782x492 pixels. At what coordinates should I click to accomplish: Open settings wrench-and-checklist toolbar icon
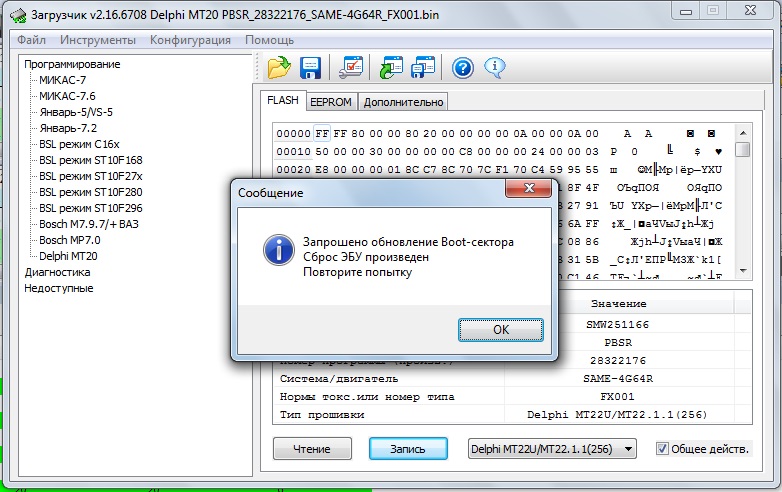pos(351,67)
